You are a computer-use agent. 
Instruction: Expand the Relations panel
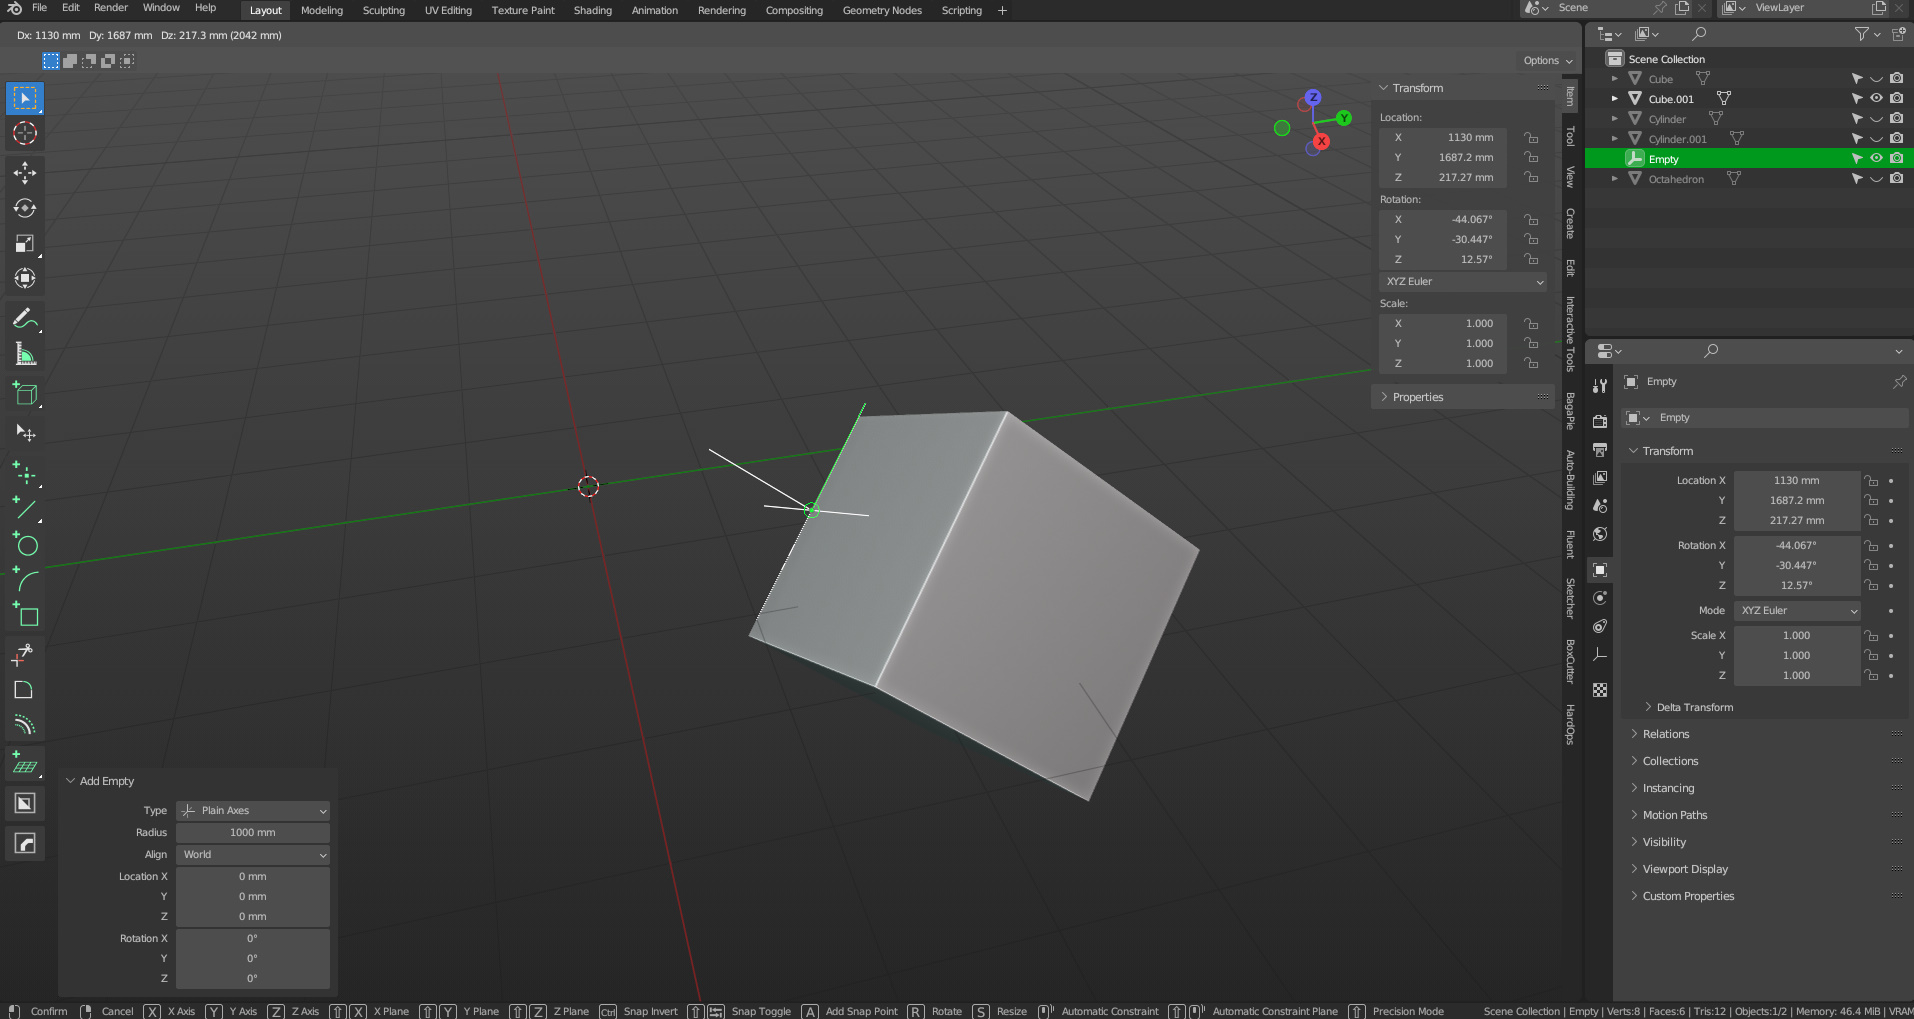(x=1666, y=734)
